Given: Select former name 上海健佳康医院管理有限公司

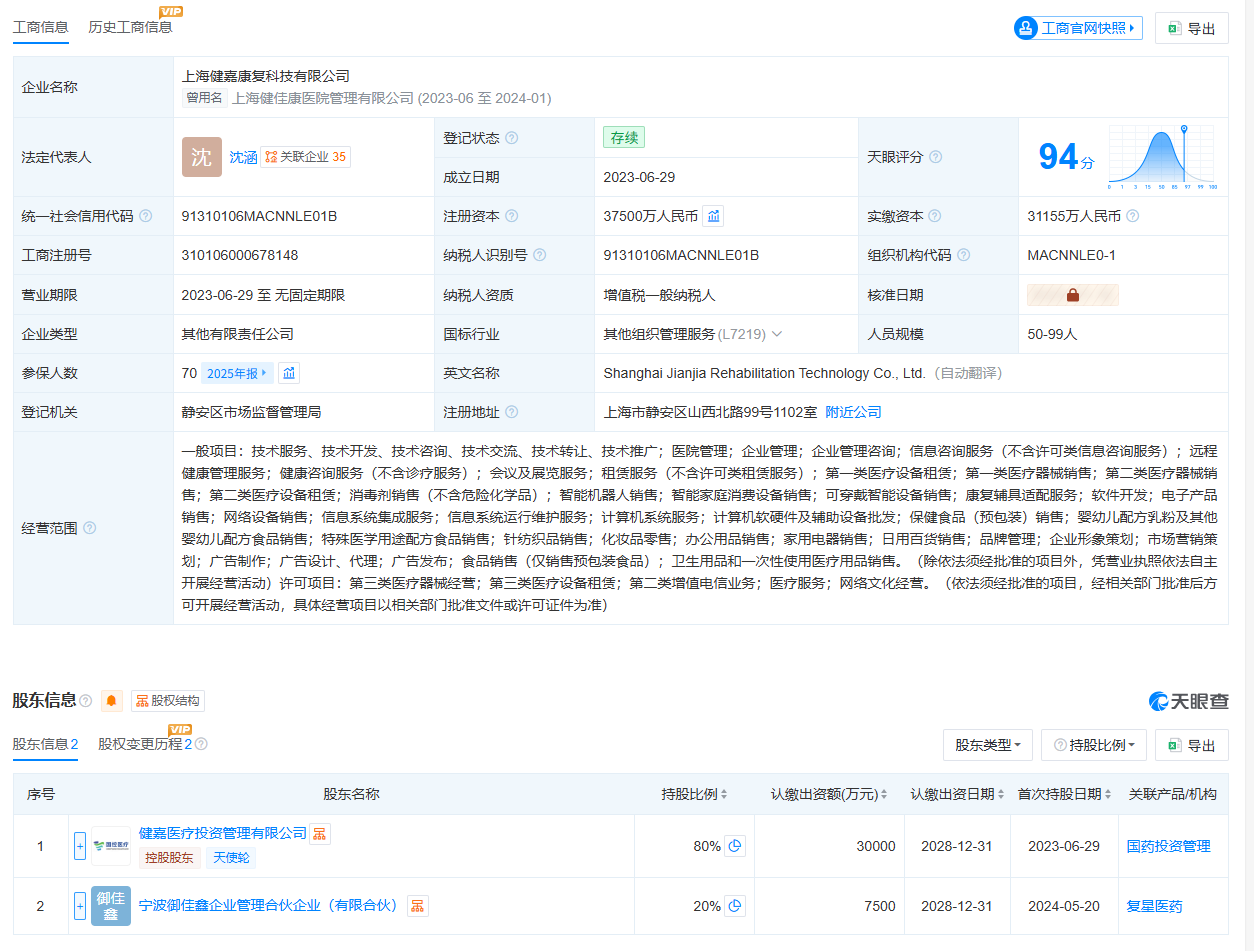Looking at the screenshot, I should tap(323, 98).
